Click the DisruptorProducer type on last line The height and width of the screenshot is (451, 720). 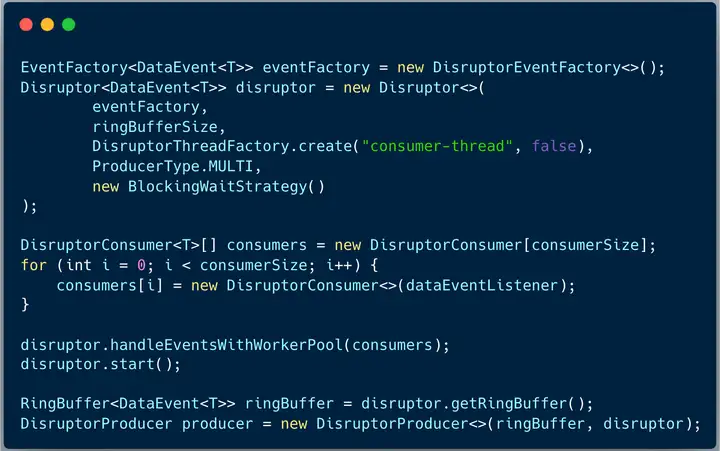[96, 423]
